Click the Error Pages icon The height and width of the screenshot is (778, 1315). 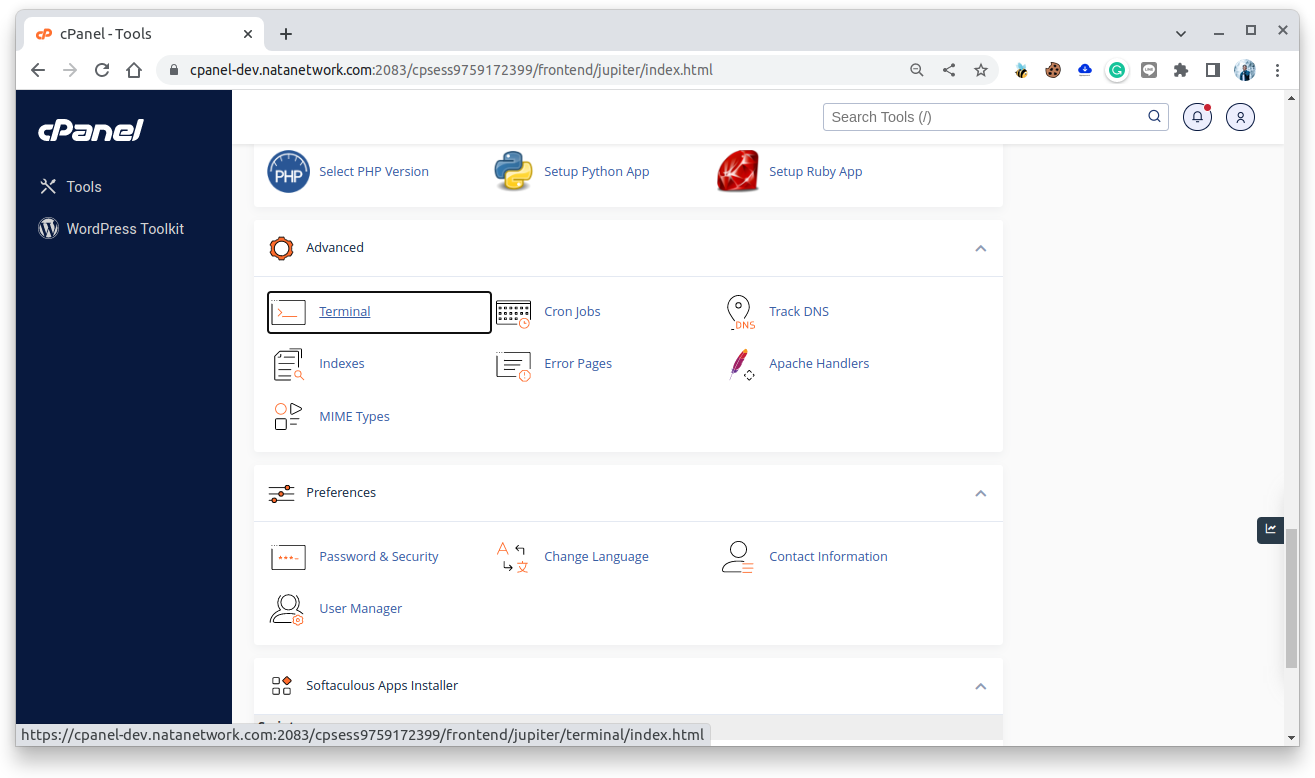tap(513, 366)
